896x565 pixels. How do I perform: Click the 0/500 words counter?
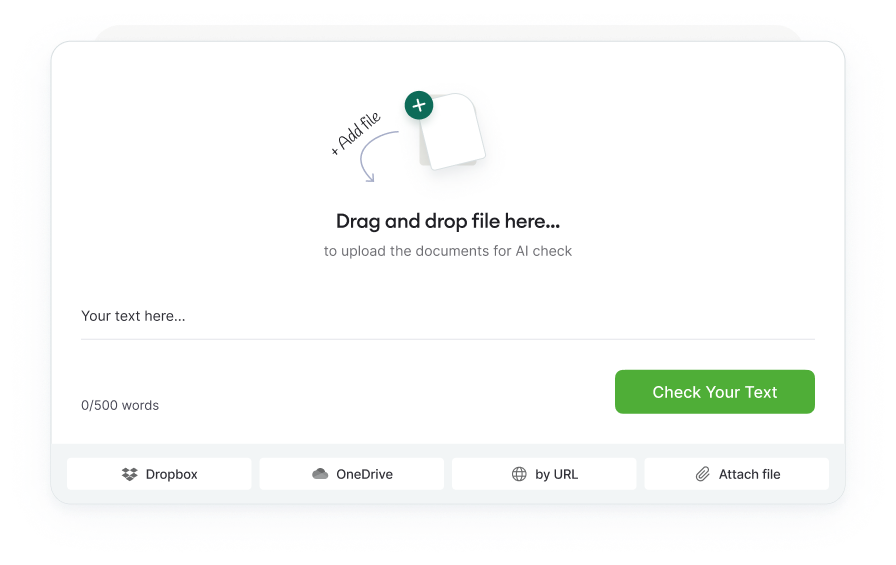(120, 406)
